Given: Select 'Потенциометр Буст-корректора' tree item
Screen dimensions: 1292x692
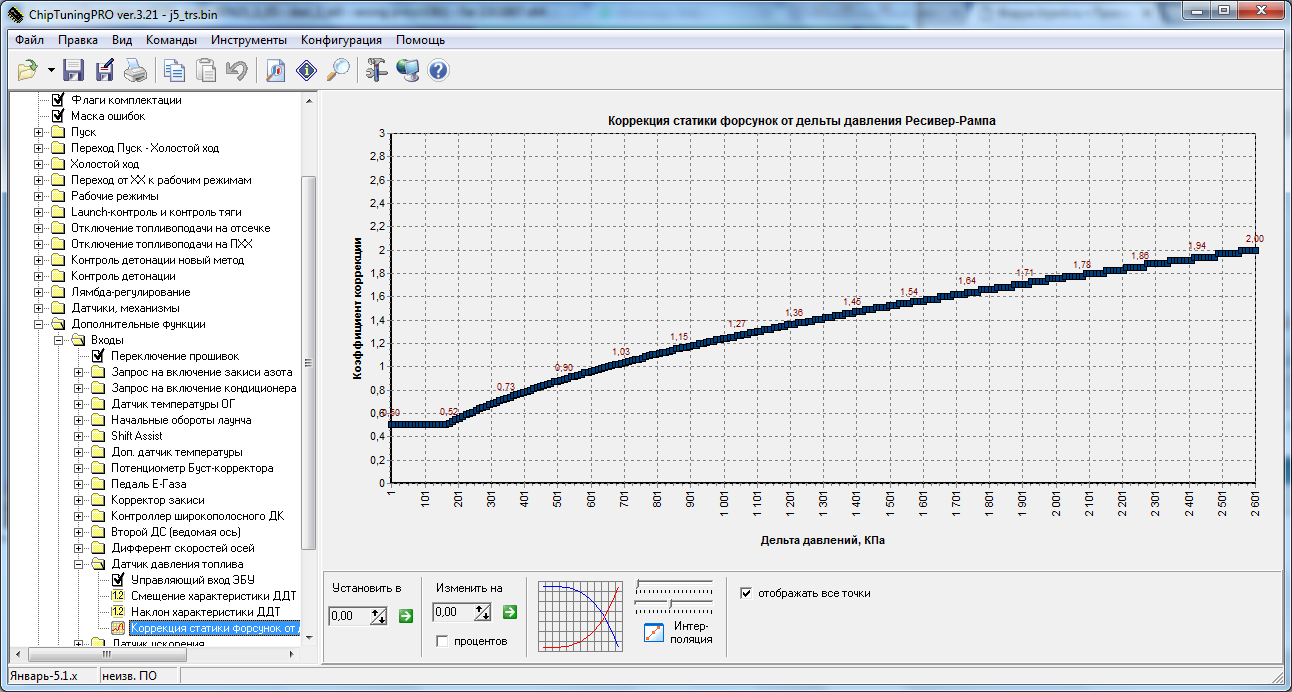Looking at the screenshot, I should pyautogui.click(x=192, y=468).
